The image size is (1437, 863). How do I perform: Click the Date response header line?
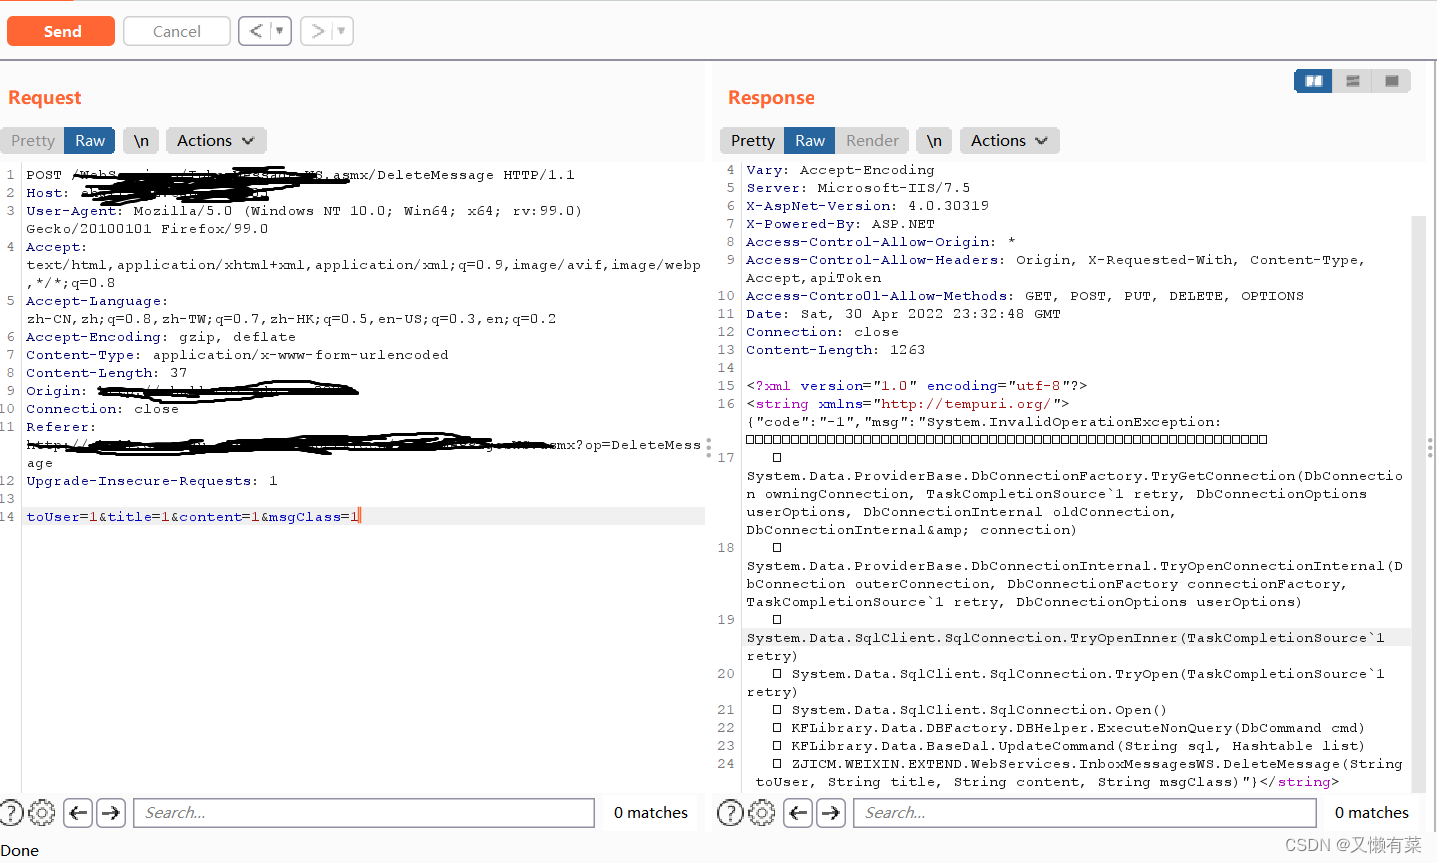tap(903, 314)
